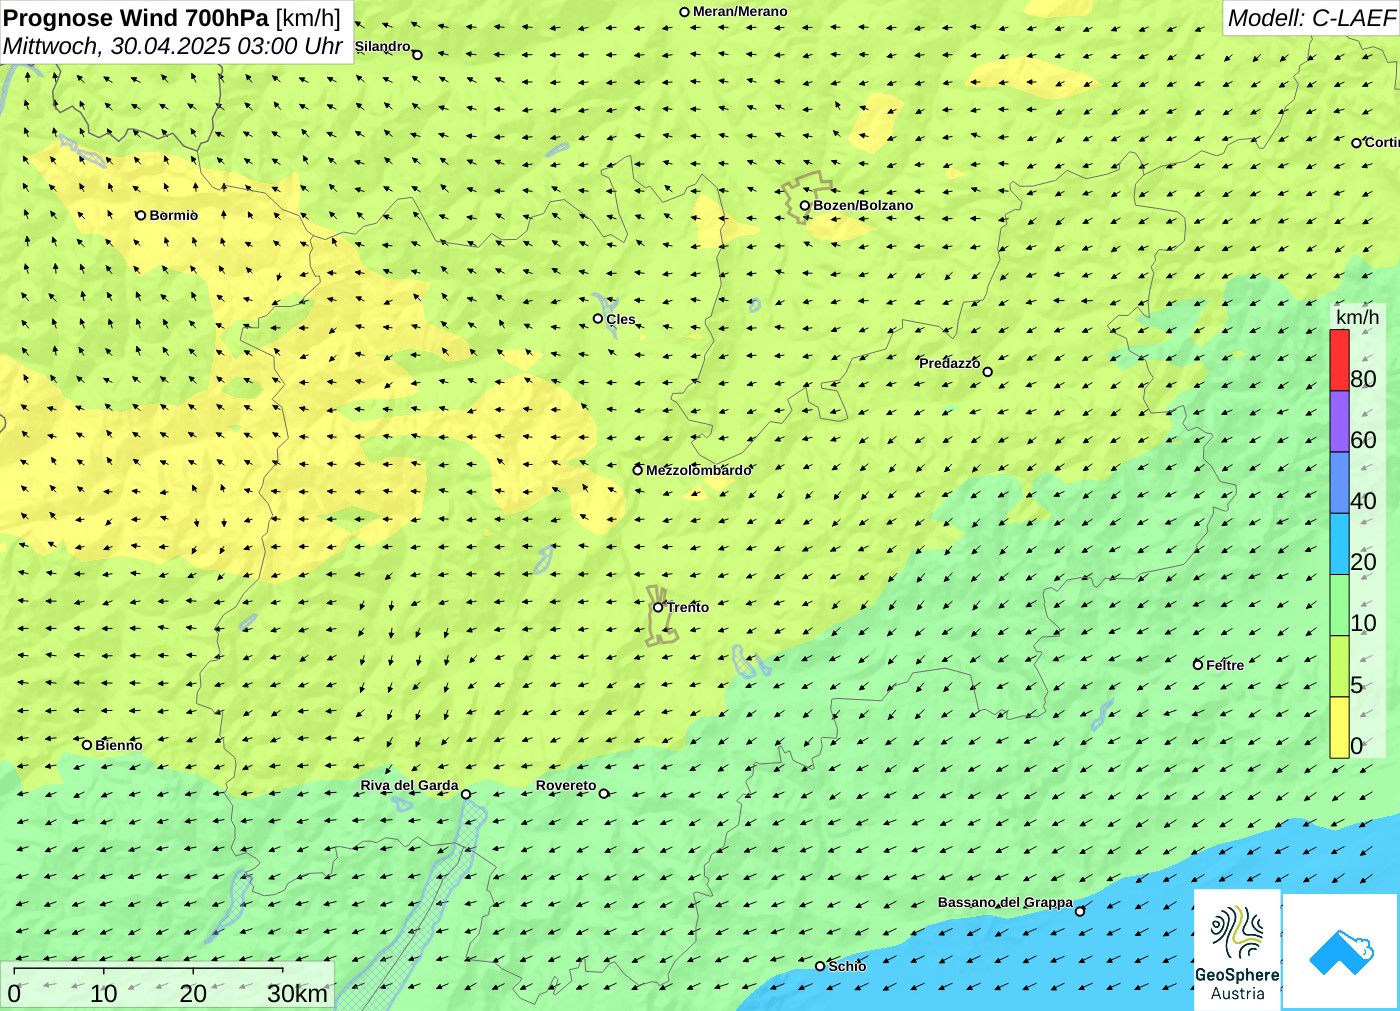Click the 'Mezzolombardo' label text
This screenshot has height=1011, width=1400.
(x=699, y=470)
